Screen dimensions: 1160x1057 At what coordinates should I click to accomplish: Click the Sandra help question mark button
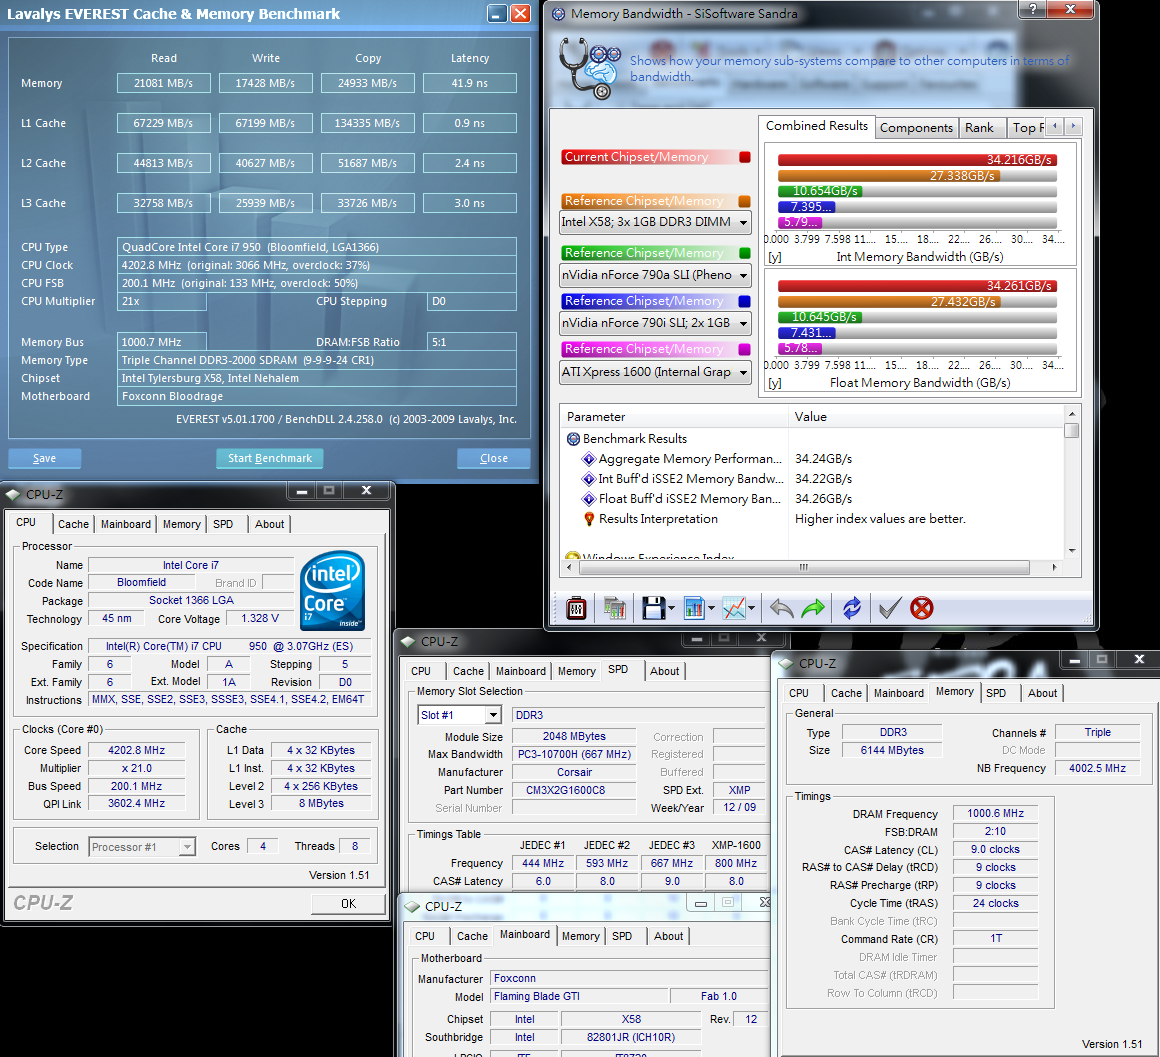[x=1033, y=9]
